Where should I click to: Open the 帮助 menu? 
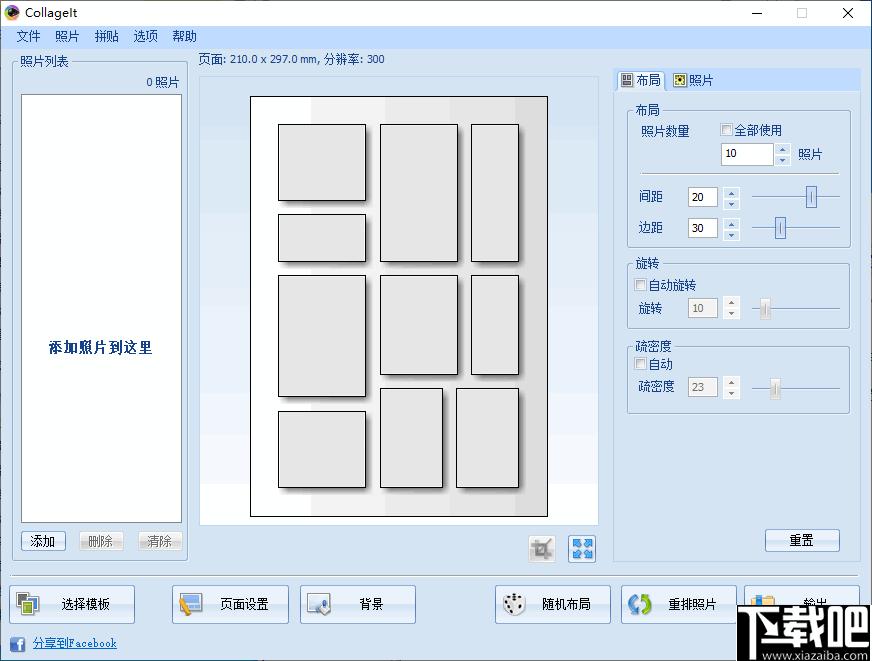tap(184, 37)
